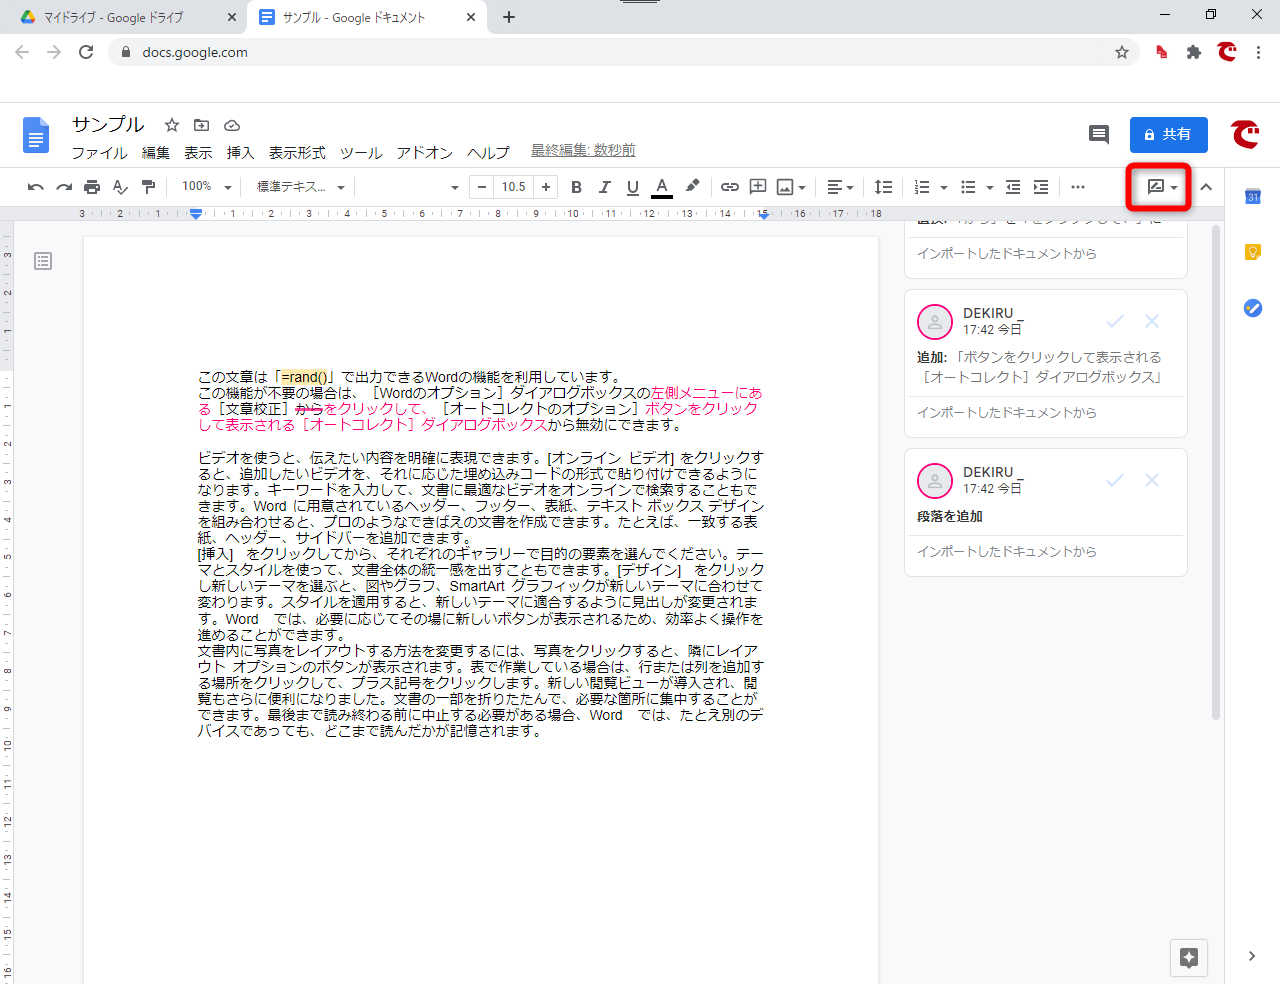Toggle underline formatting
1280x984 pixels.
[632, 187]
